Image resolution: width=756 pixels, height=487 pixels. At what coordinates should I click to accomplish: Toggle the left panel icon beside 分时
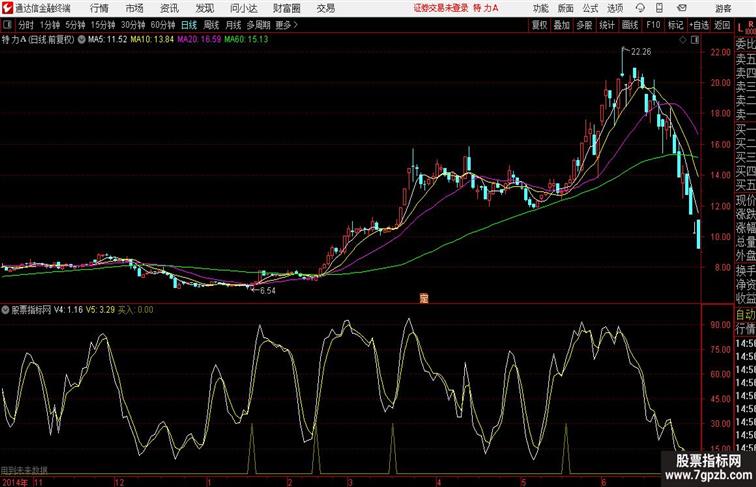click(x=7, y=25)
